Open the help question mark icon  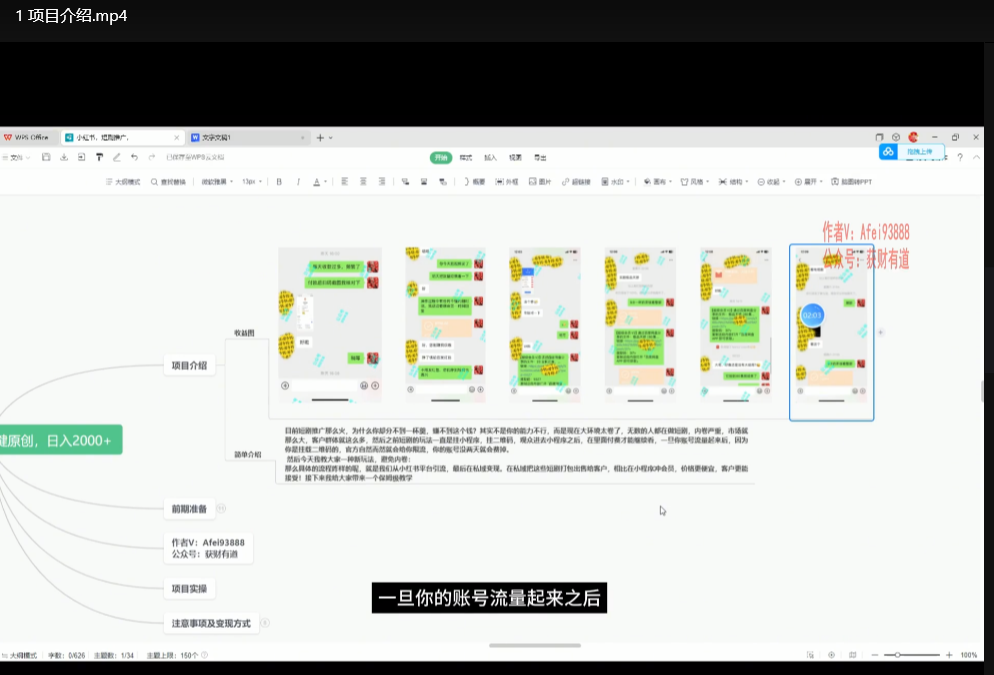point(960,157)
